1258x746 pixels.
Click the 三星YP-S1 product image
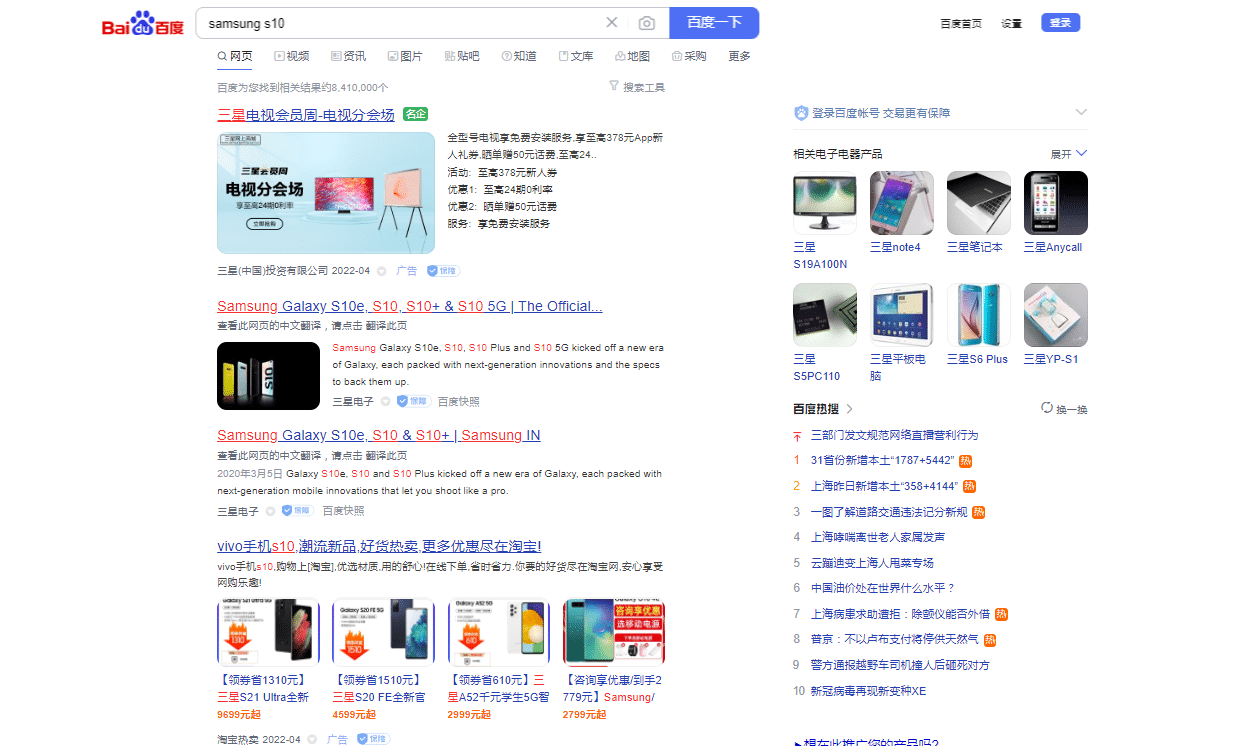(1056, 315)
